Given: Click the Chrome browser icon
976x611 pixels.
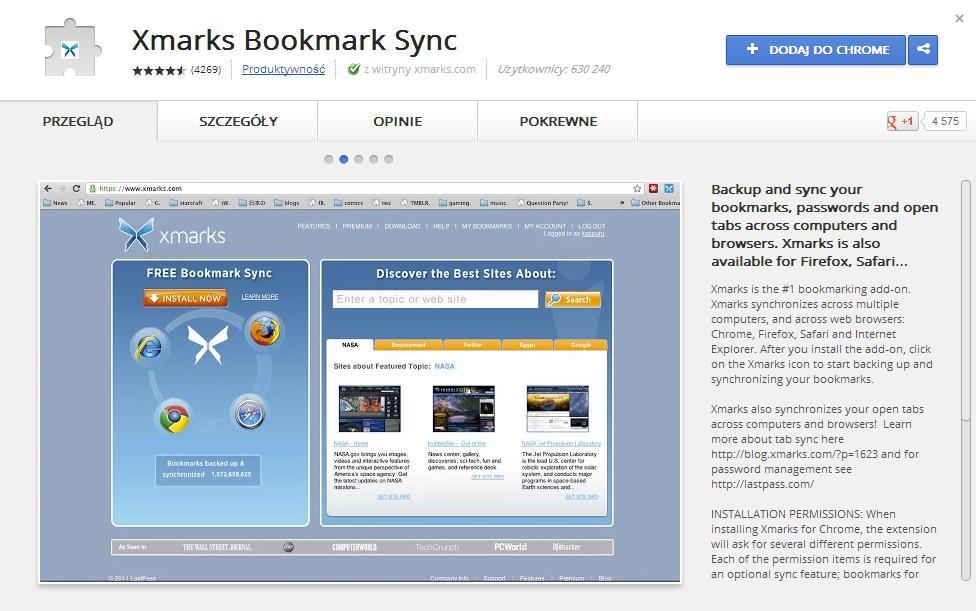Looking at the screenshot, I should click(x=174, y=417).
